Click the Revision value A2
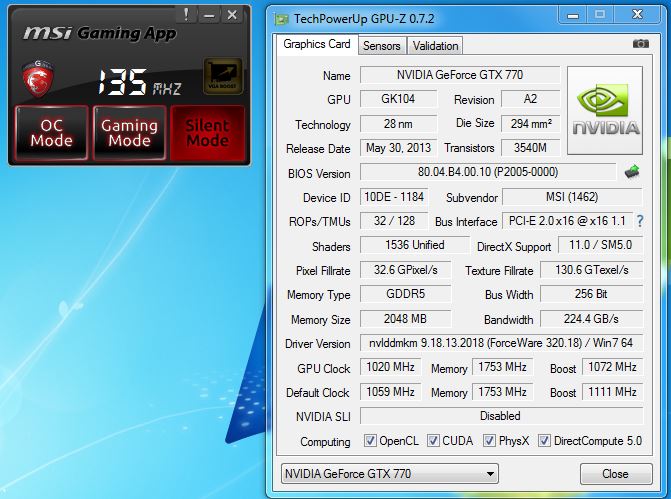Image resolution: width=671 pixels, height=499 pixels. pos(530,99)
